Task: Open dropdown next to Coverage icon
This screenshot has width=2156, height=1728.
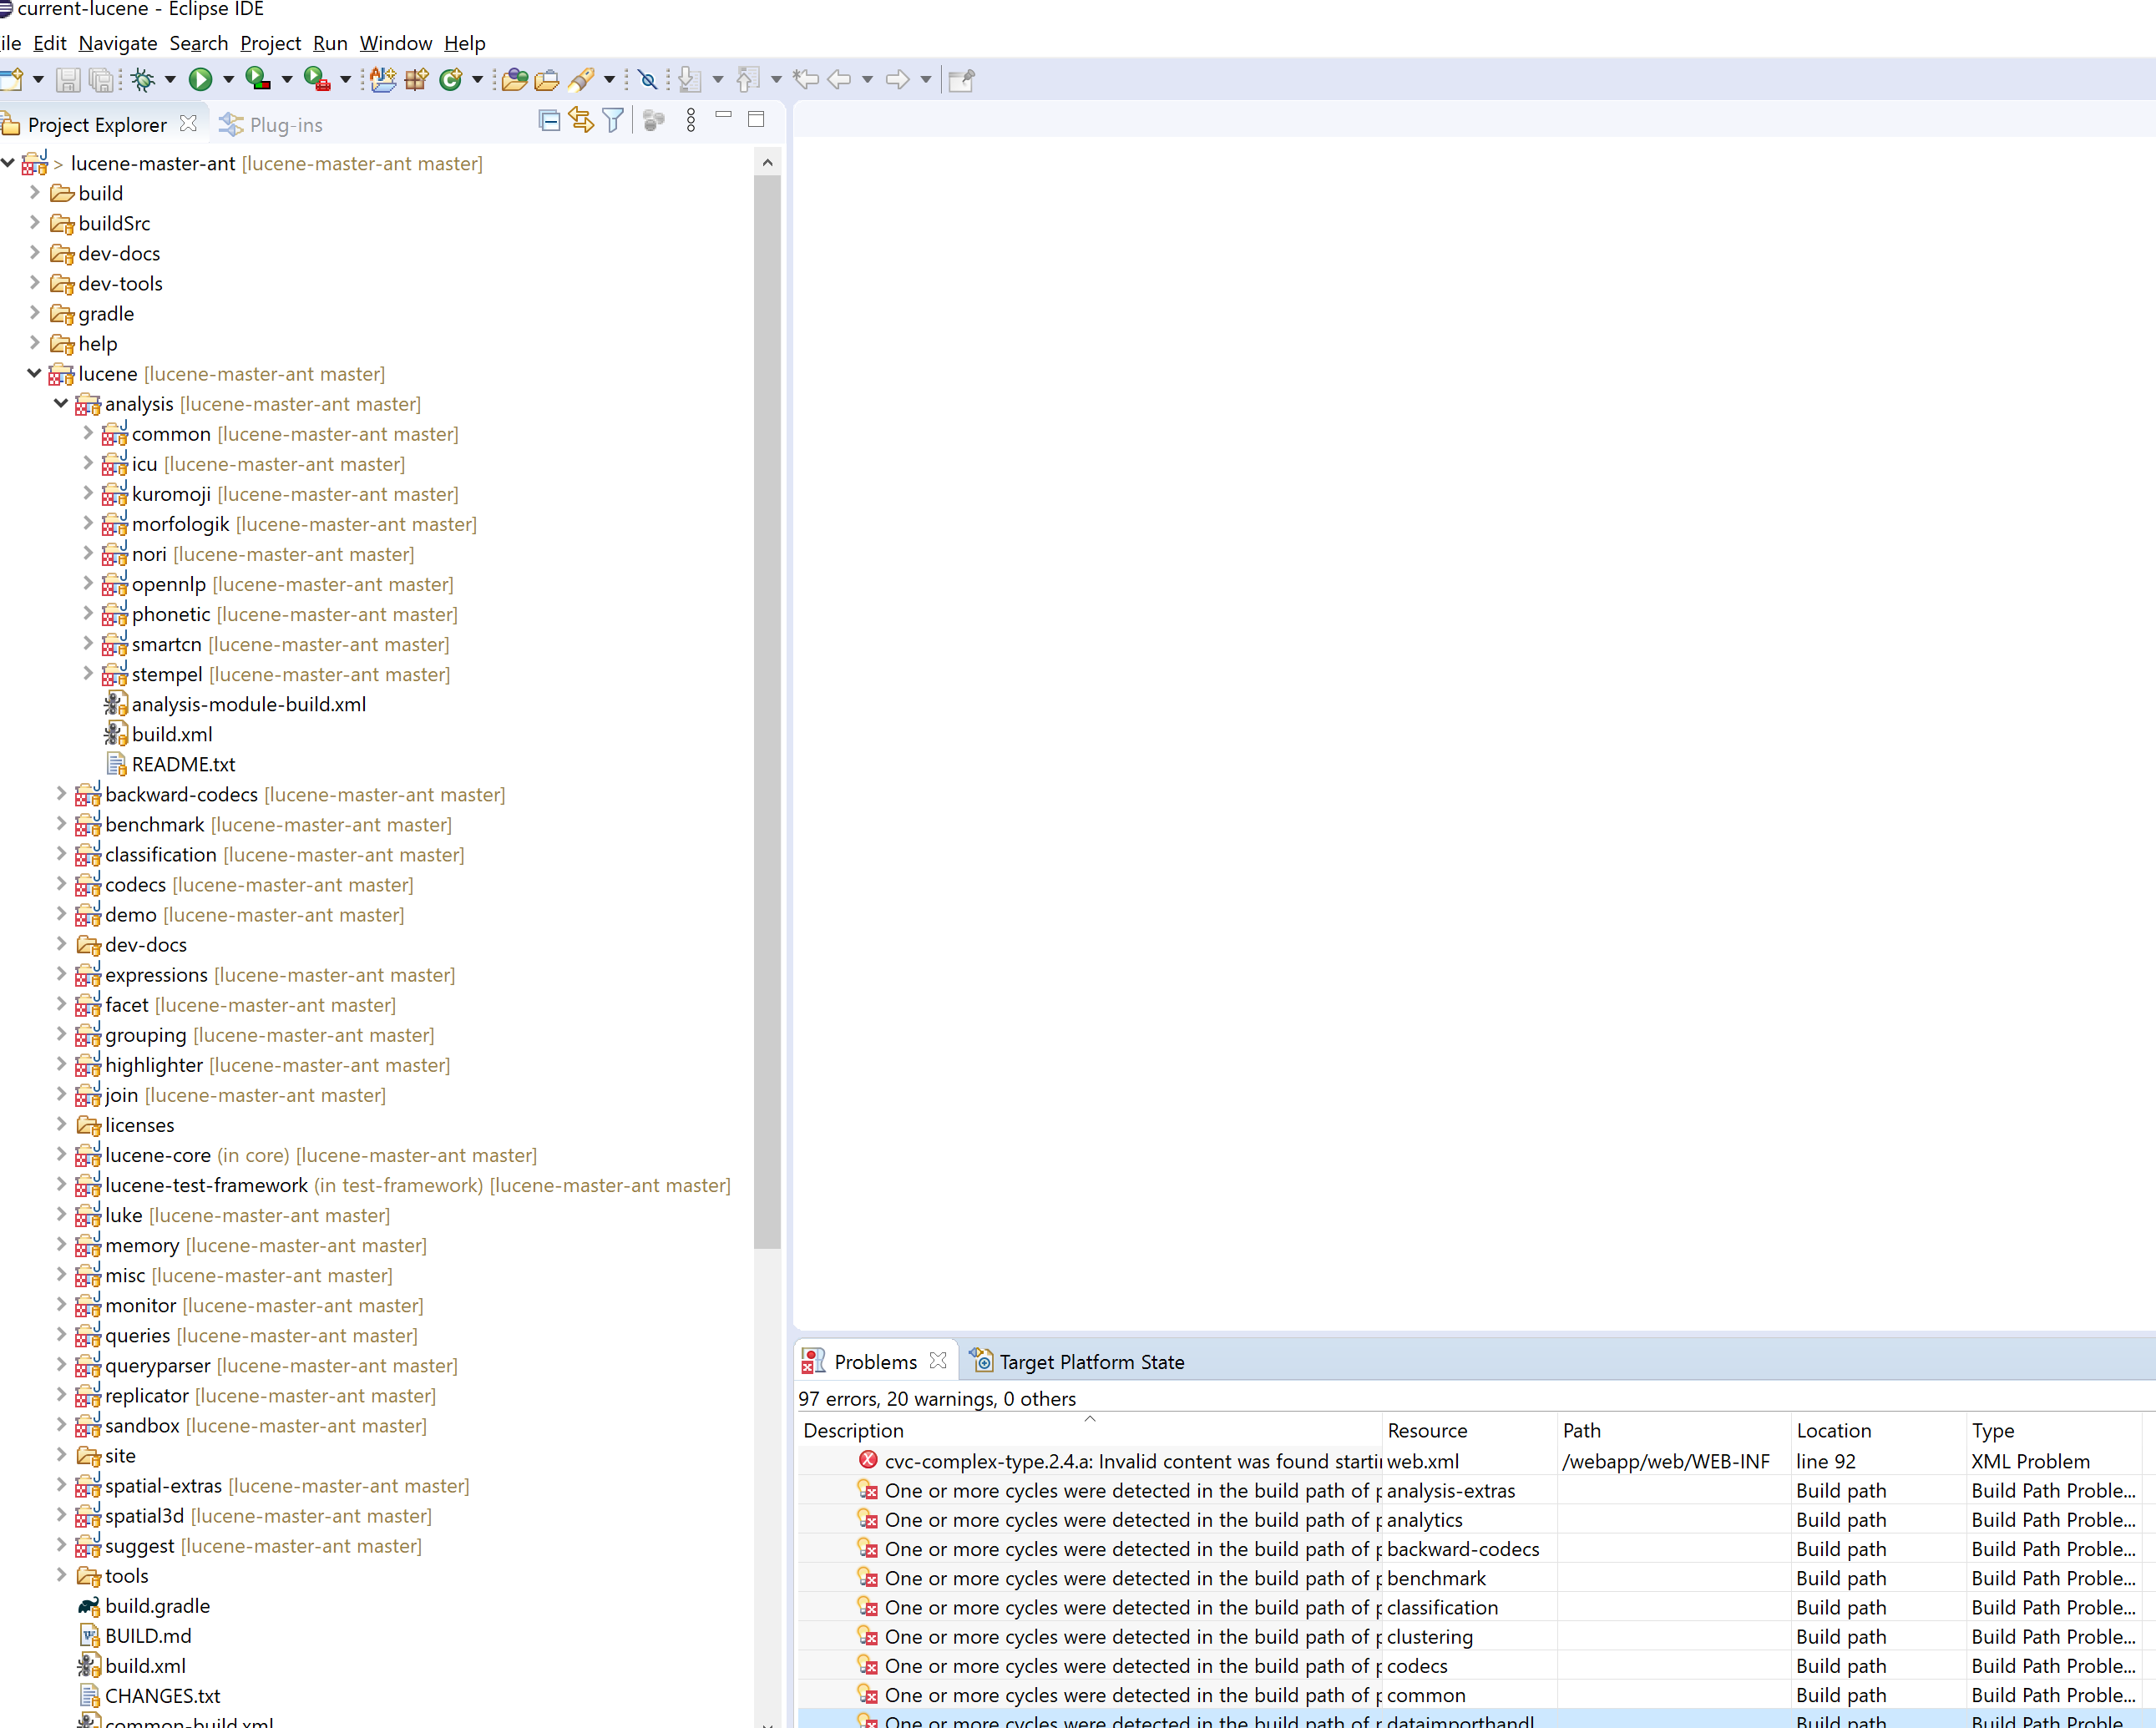Action: 287,80
